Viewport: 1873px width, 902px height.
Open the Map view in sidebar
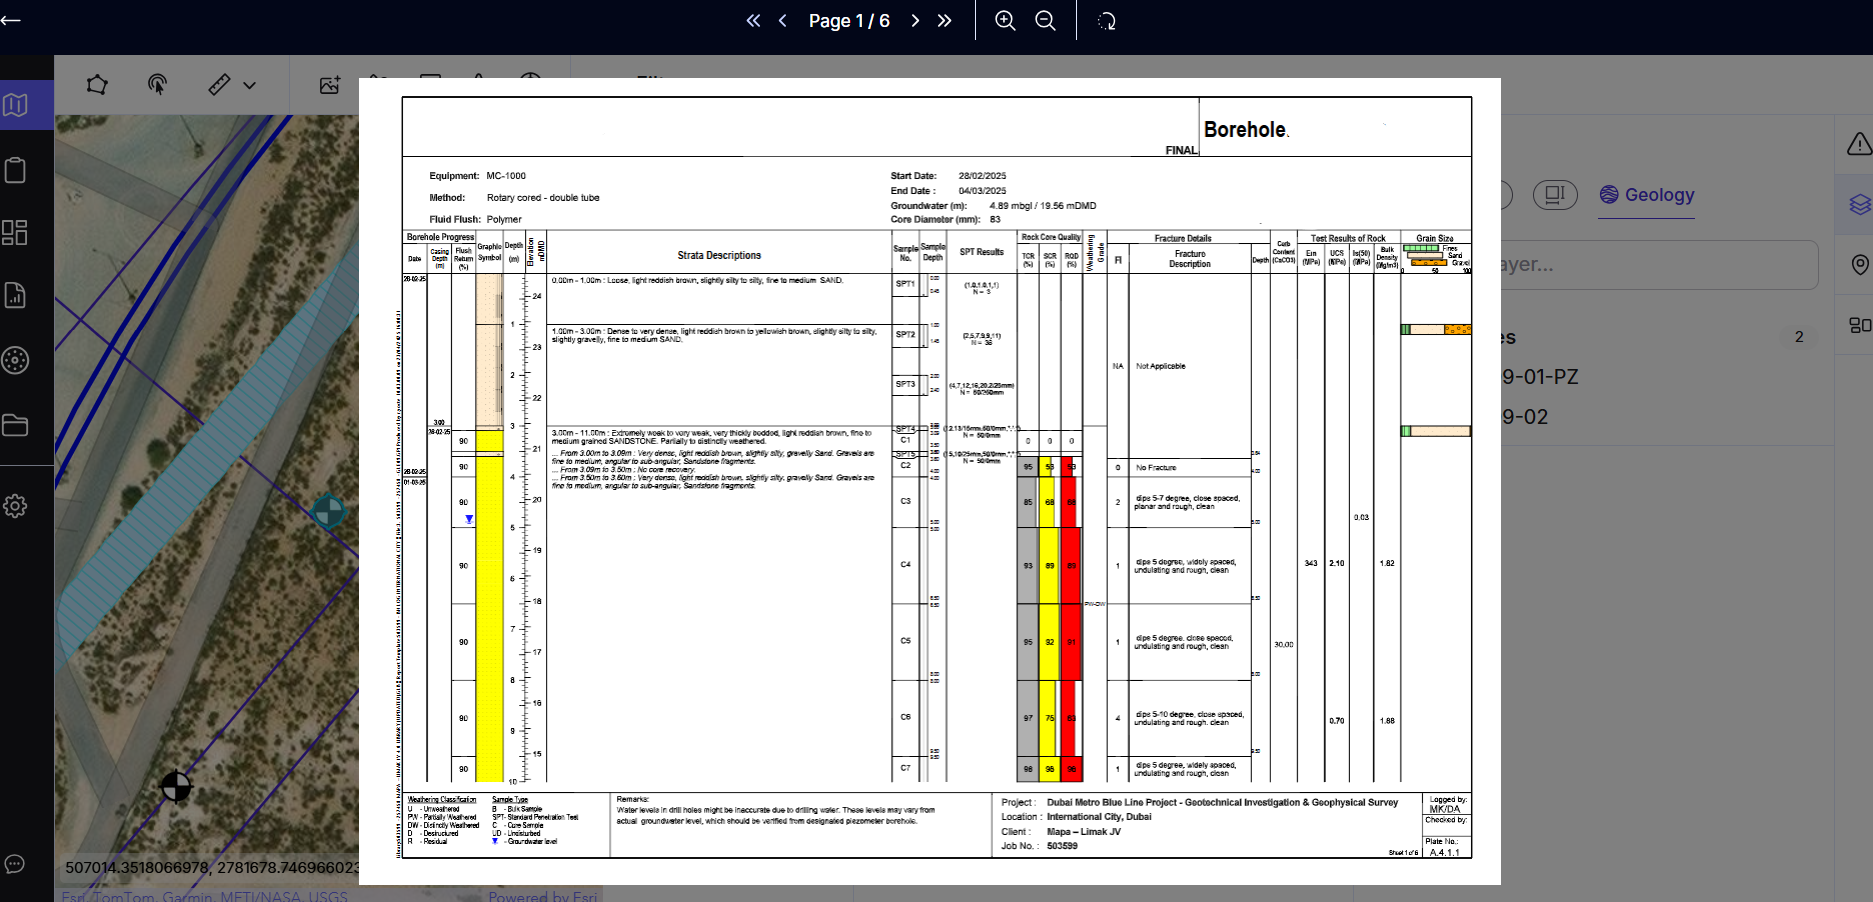[16, 105]
